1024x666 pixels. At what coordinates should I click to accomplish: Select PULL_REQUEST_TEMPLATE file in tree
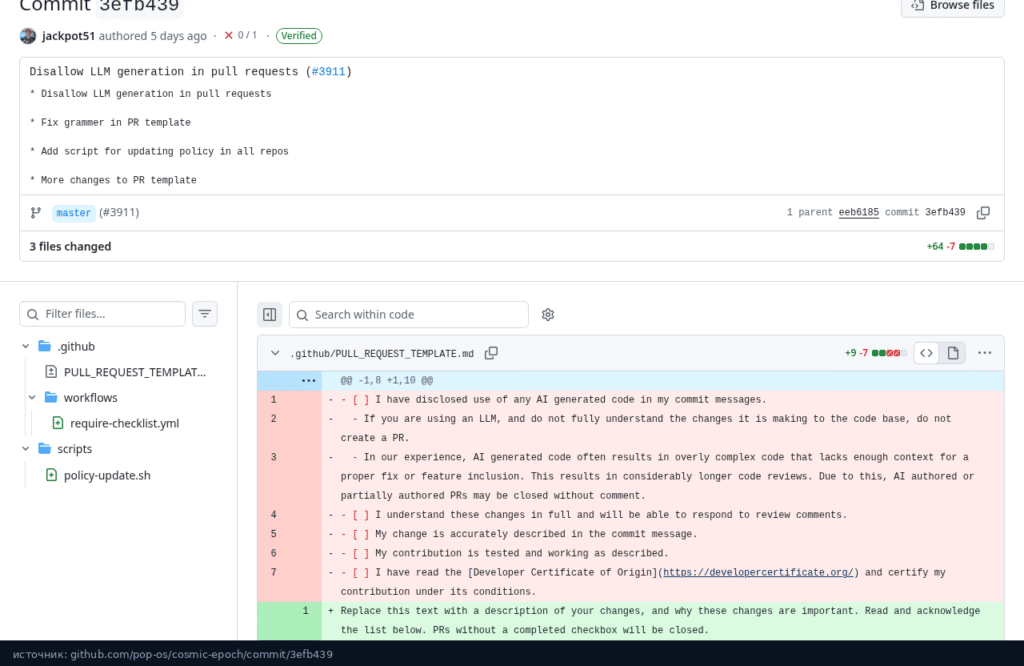click(135, 372)
